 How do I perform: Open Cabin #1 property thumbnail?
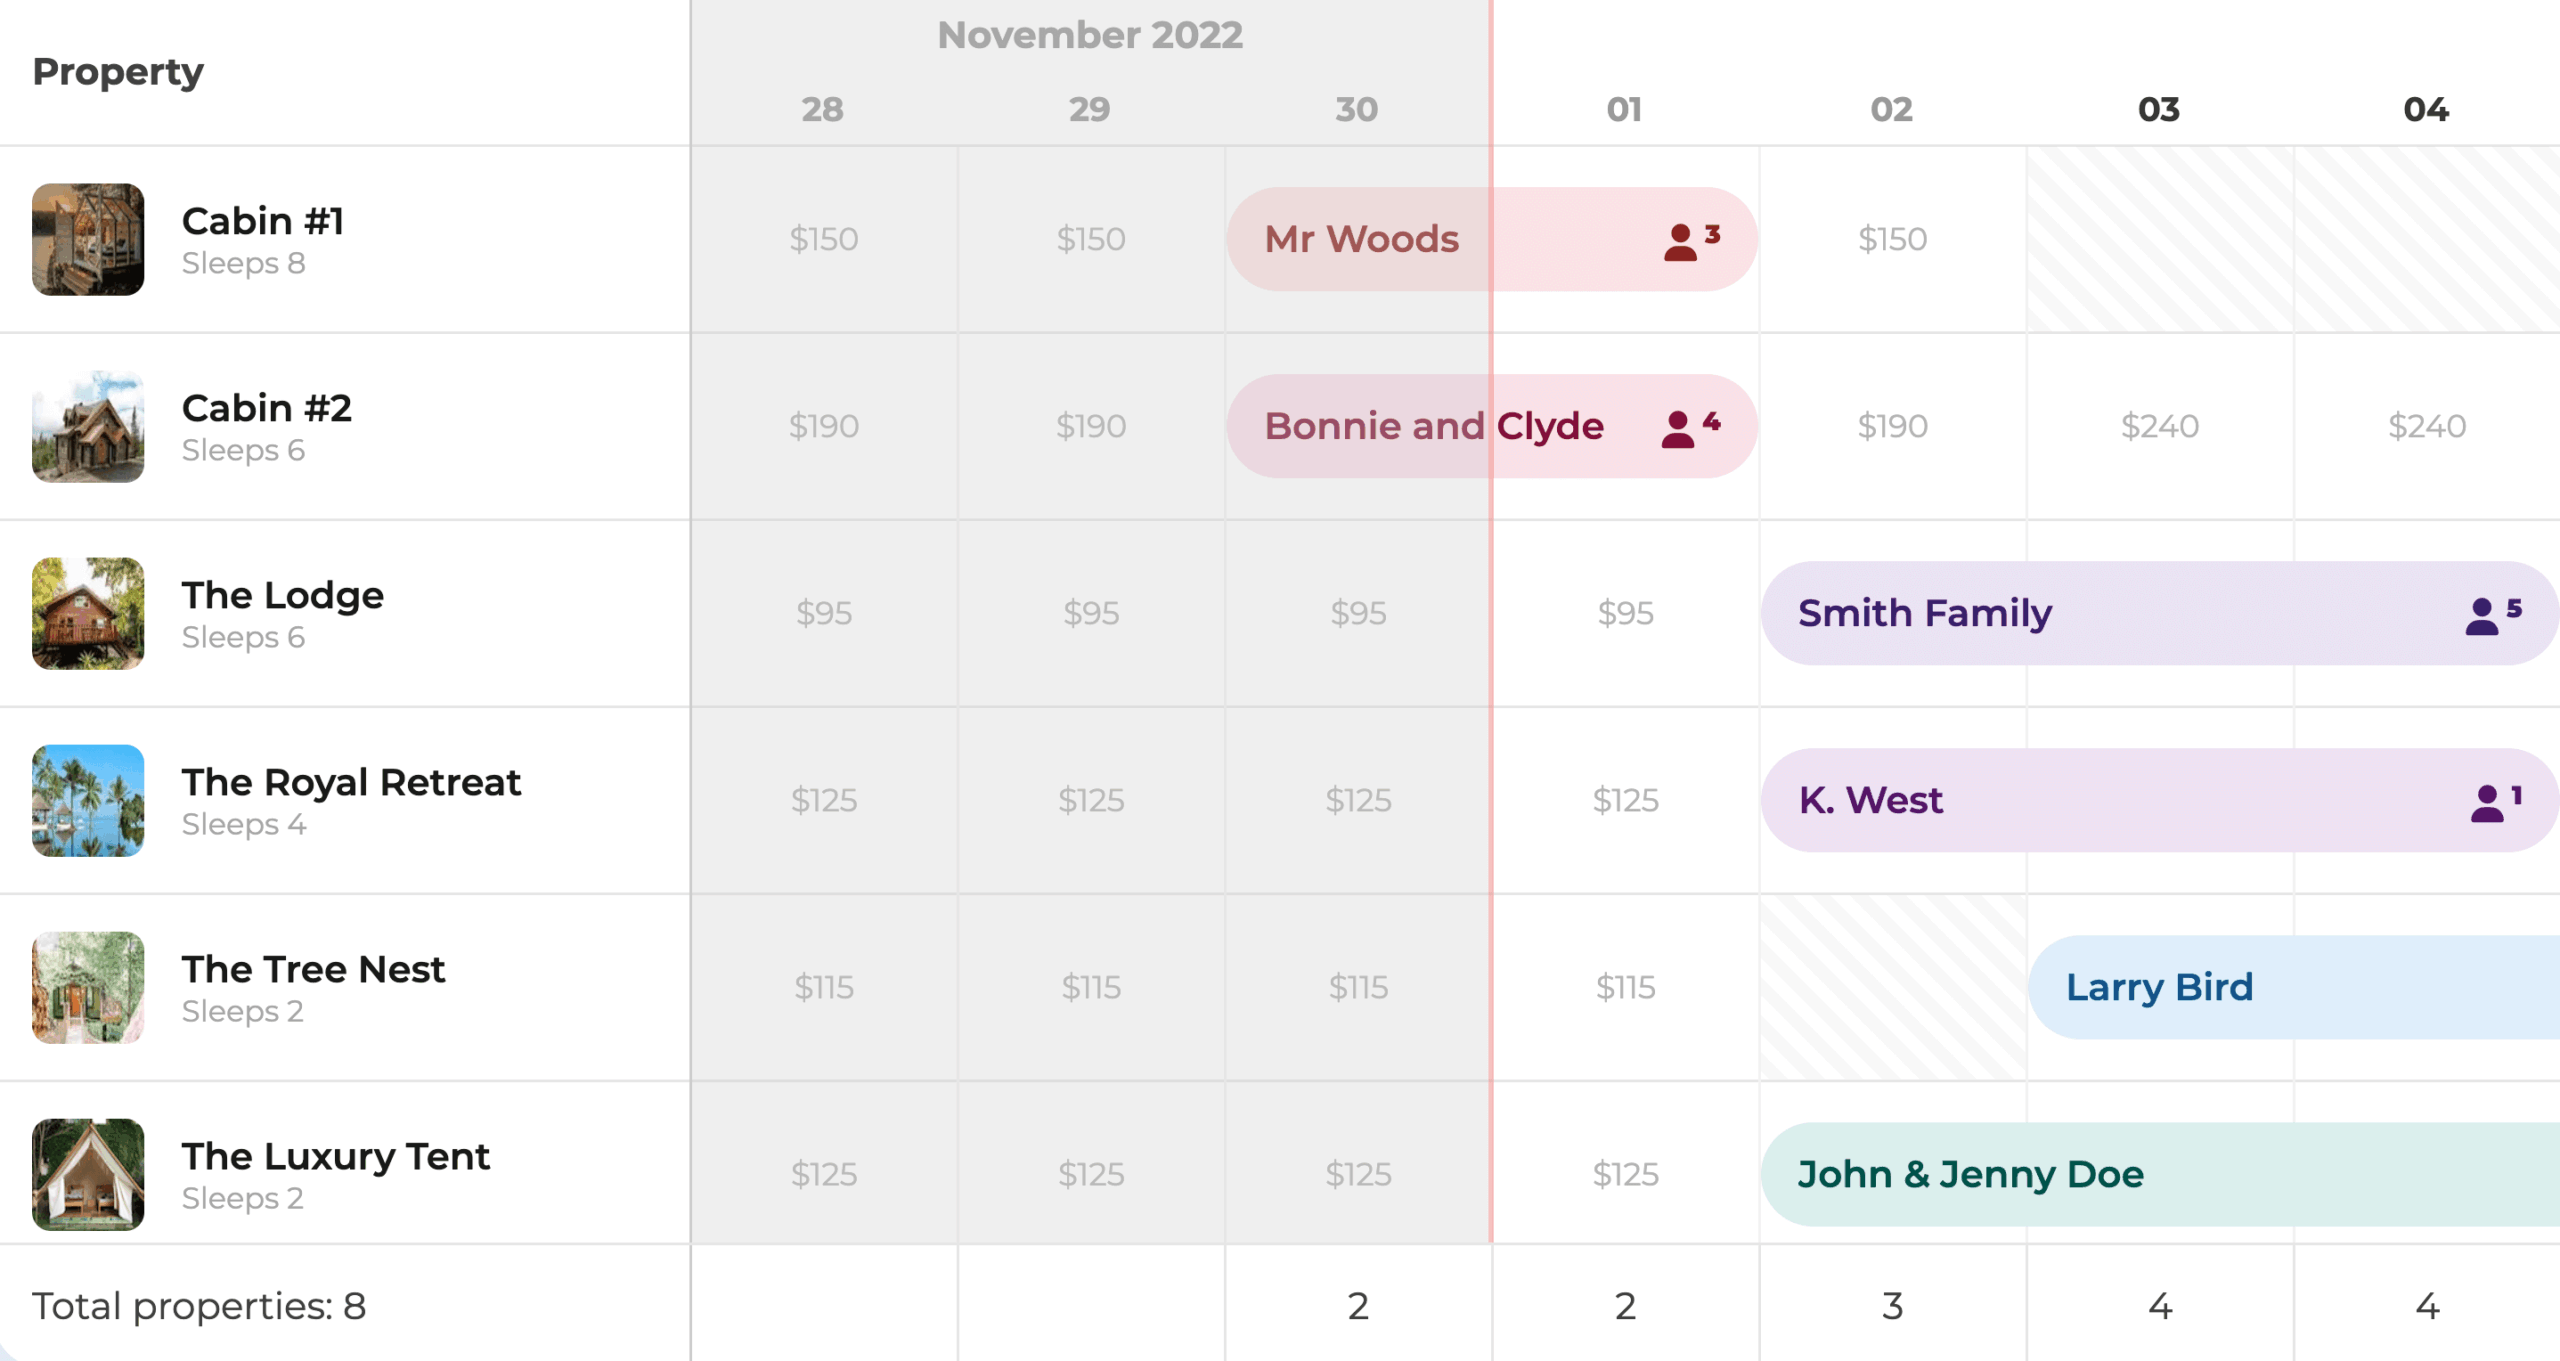click(x=88, y=239)
